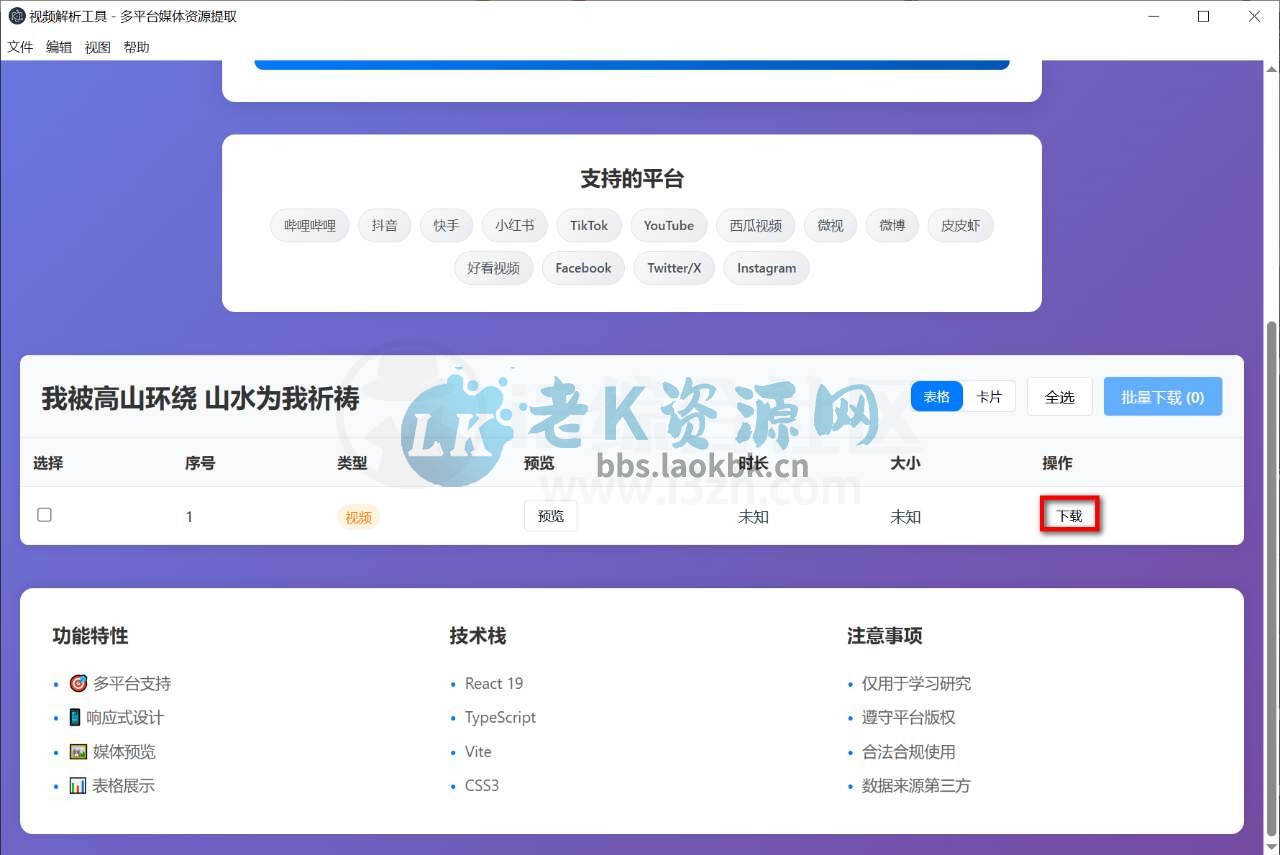Click the 支持的平台 heading
Viewport: 1280px width, 855px height.
[x=632, y=179]
